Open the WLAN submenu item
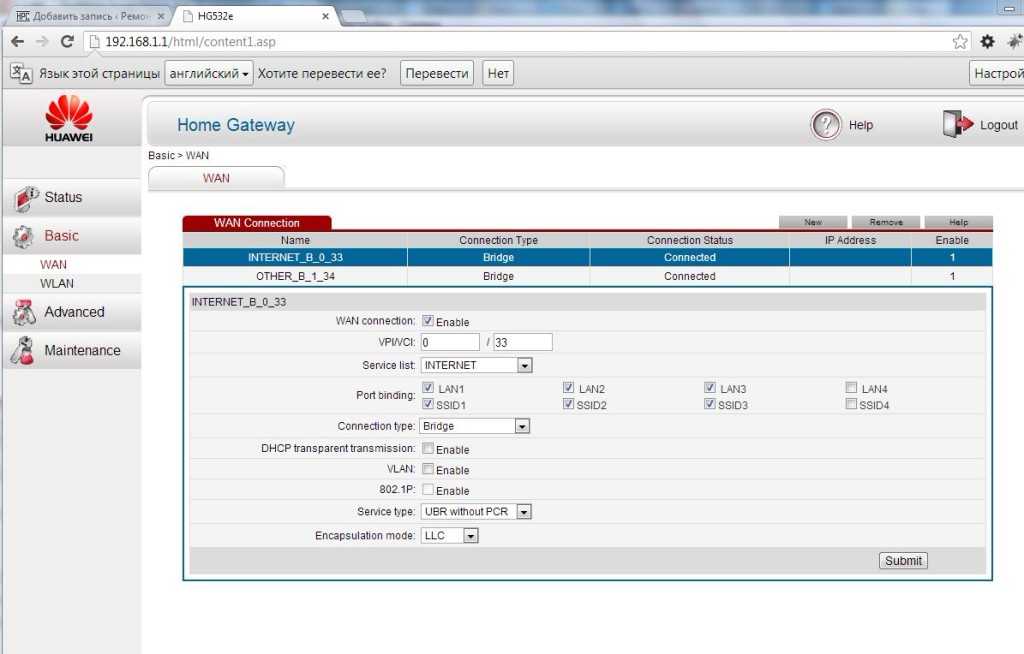Viewport: 1024px width, 654px height. pos(56,283)
